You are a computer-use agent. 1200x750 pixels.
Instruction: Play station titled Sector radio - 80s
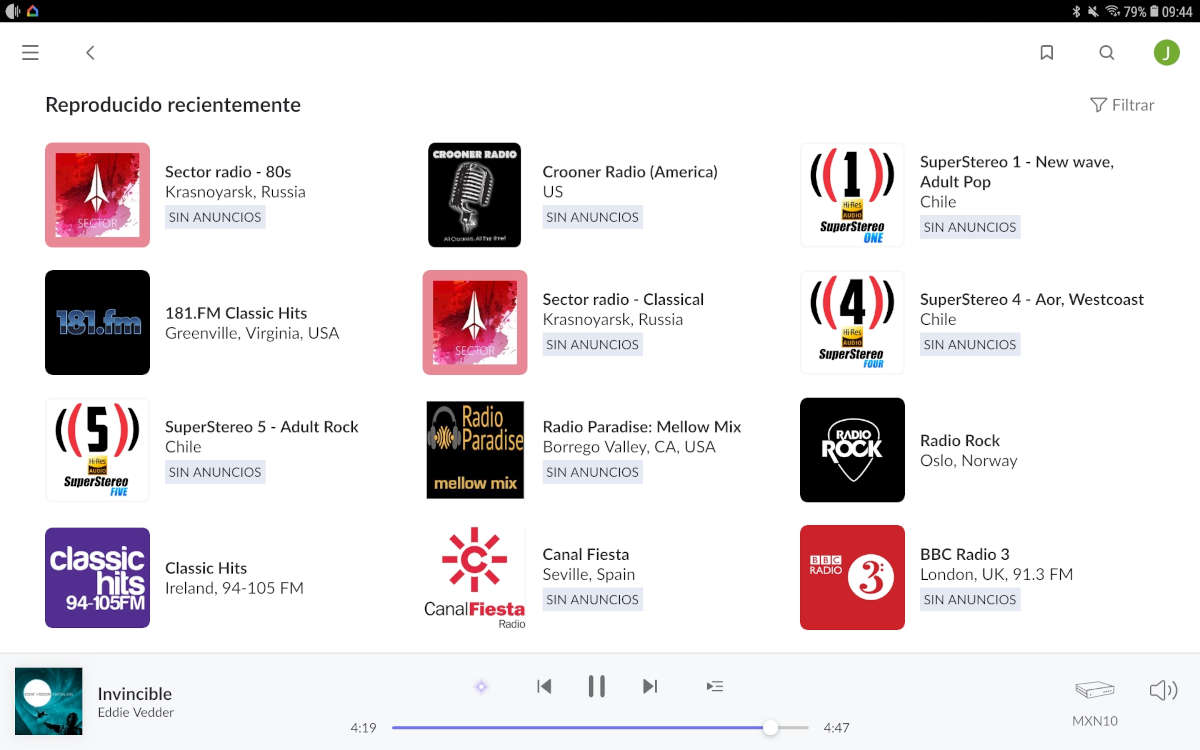point(228,172)
